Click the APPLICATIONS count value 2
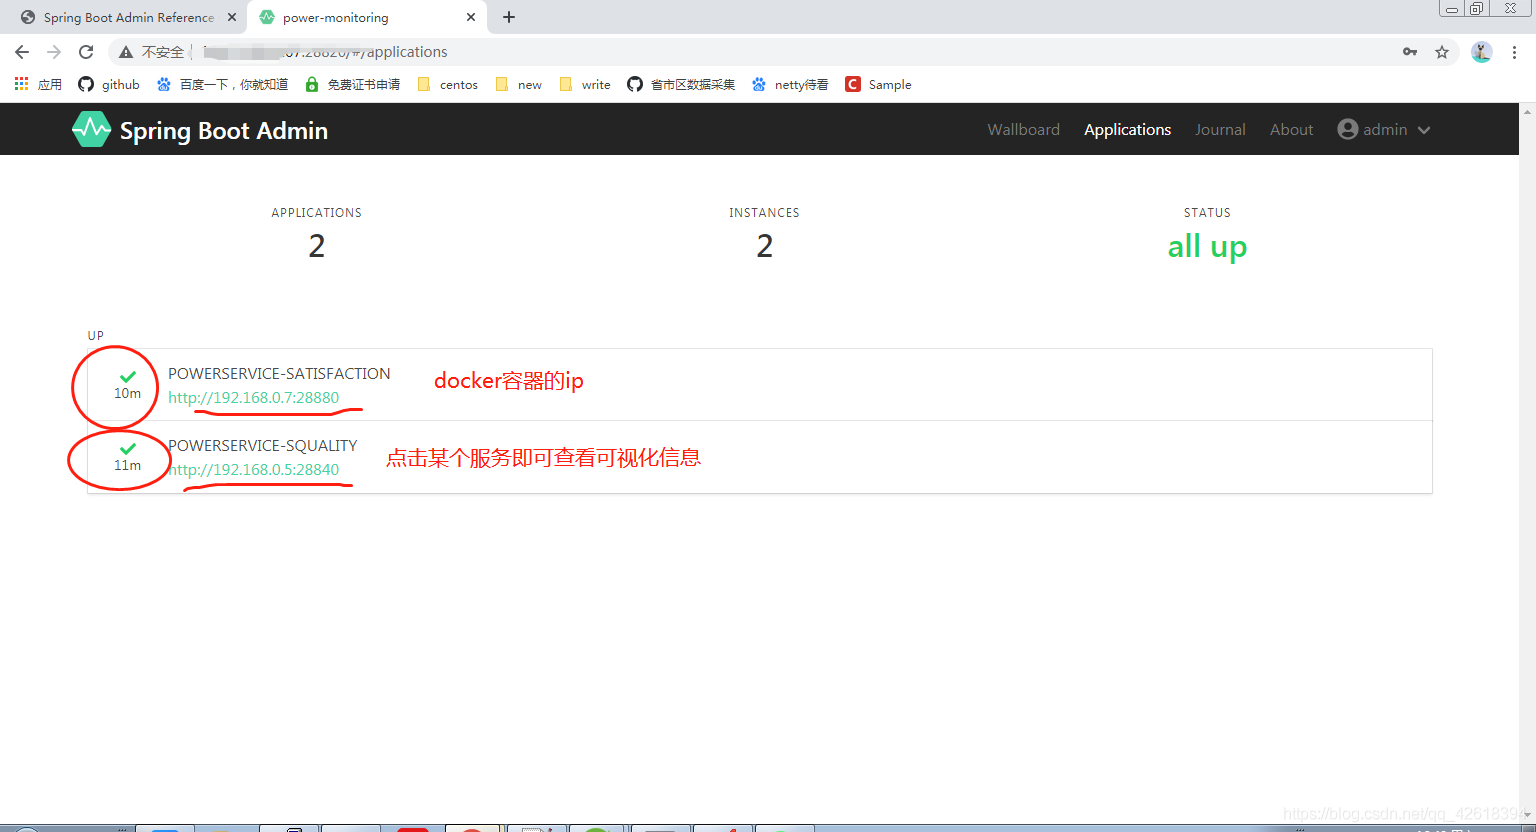This screenshot has width=1536, height=832. pos(317,246)
